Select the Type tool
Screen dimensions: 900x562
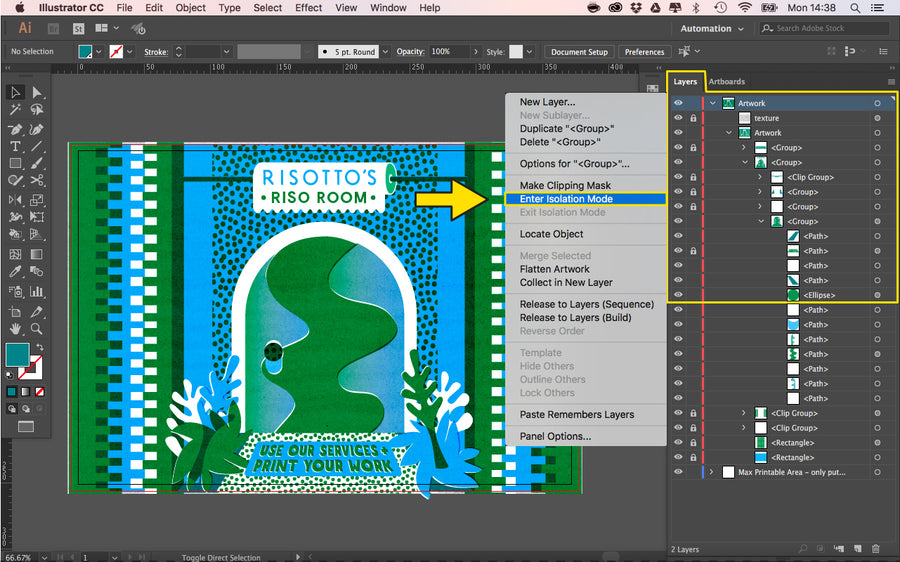click(15, 146)
